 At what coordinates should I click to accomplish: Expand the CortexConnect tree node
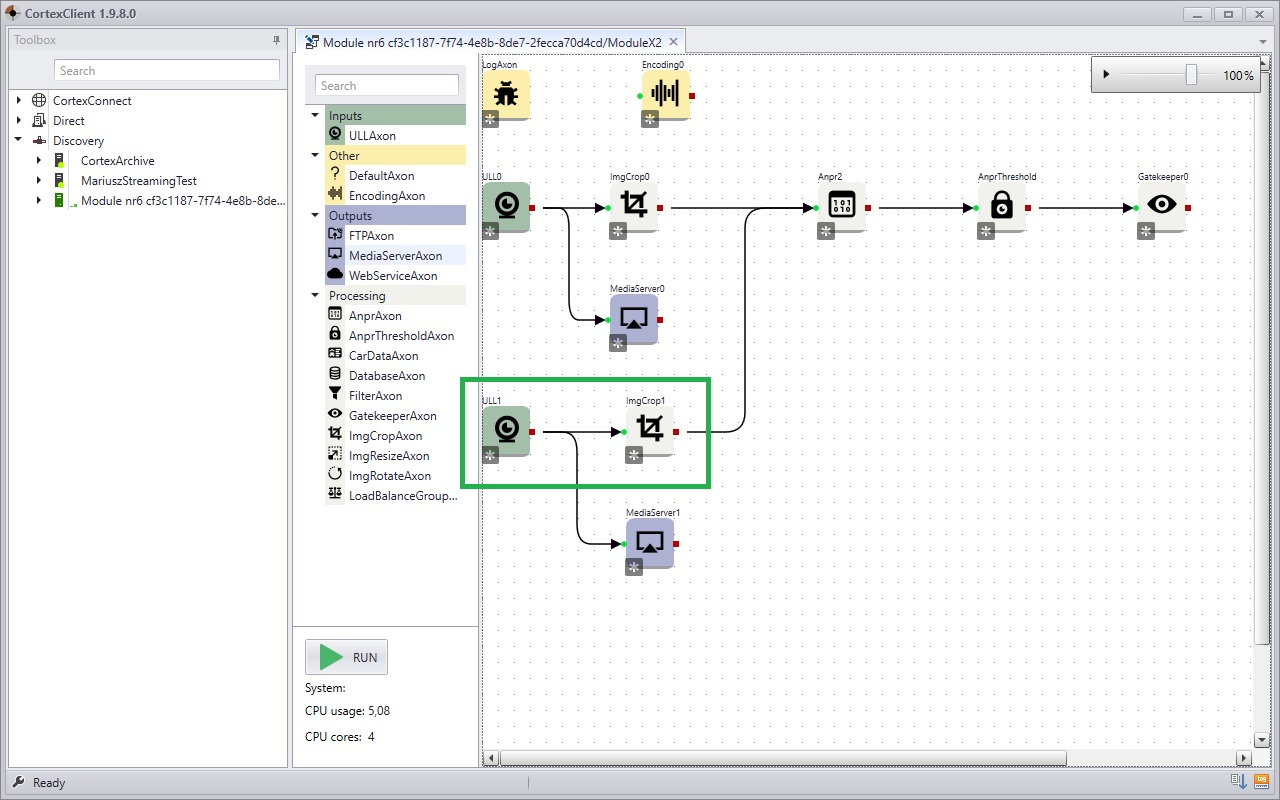[19, 100]
